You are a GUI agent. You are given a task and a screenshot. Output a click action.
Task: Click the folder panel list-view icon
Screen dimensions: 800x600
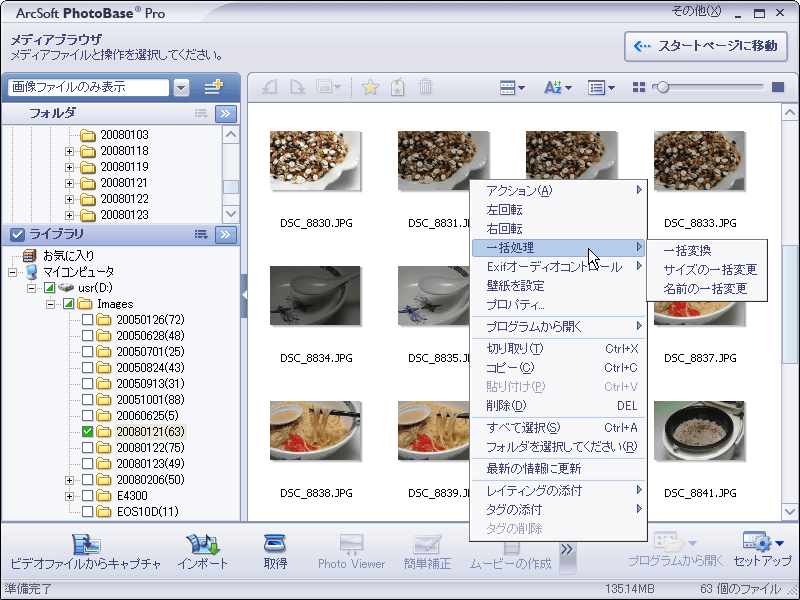pos(201,113)
